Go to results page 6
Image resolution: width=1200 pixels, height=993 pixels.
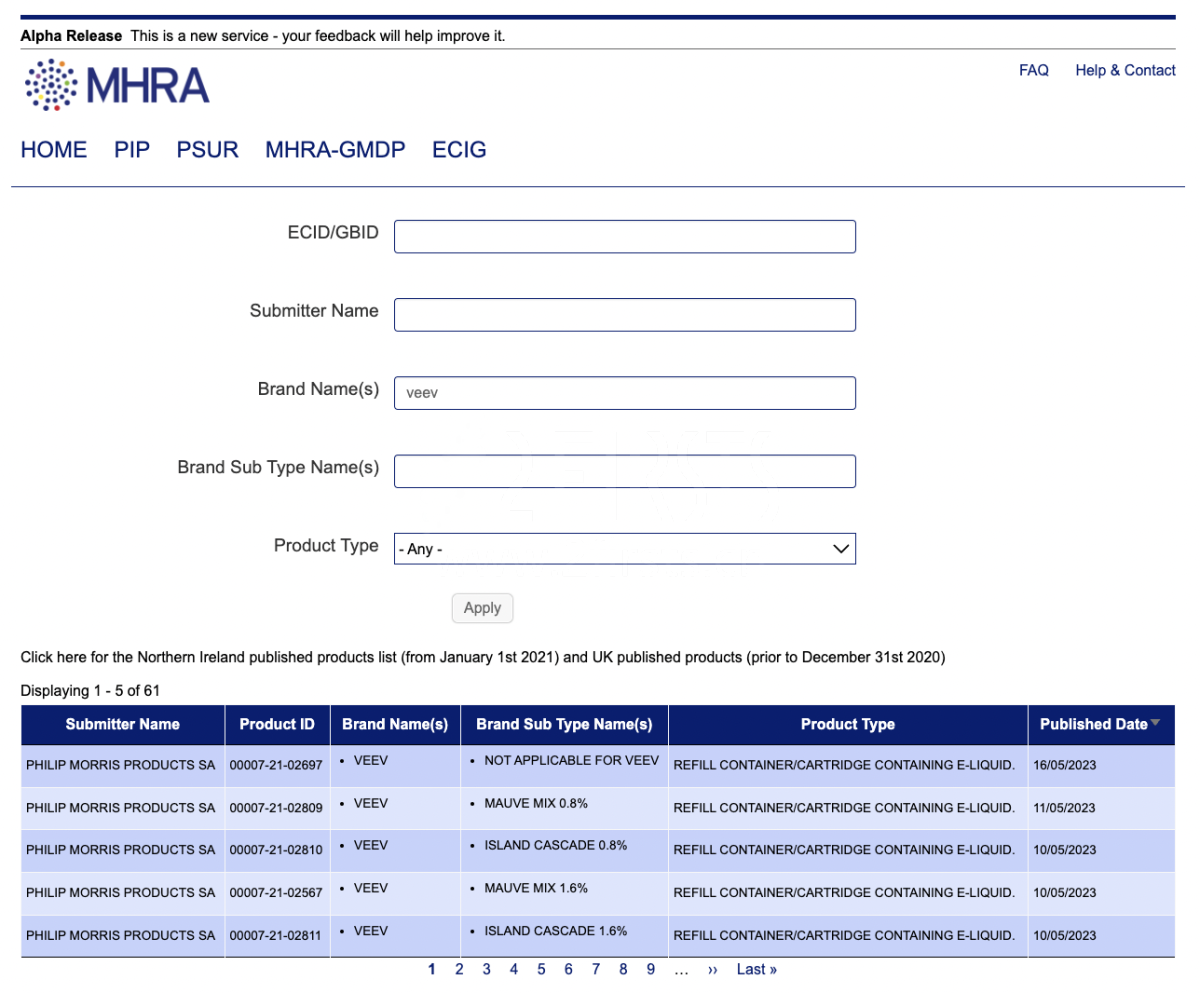pyautogui.click(x=568, y=969)
